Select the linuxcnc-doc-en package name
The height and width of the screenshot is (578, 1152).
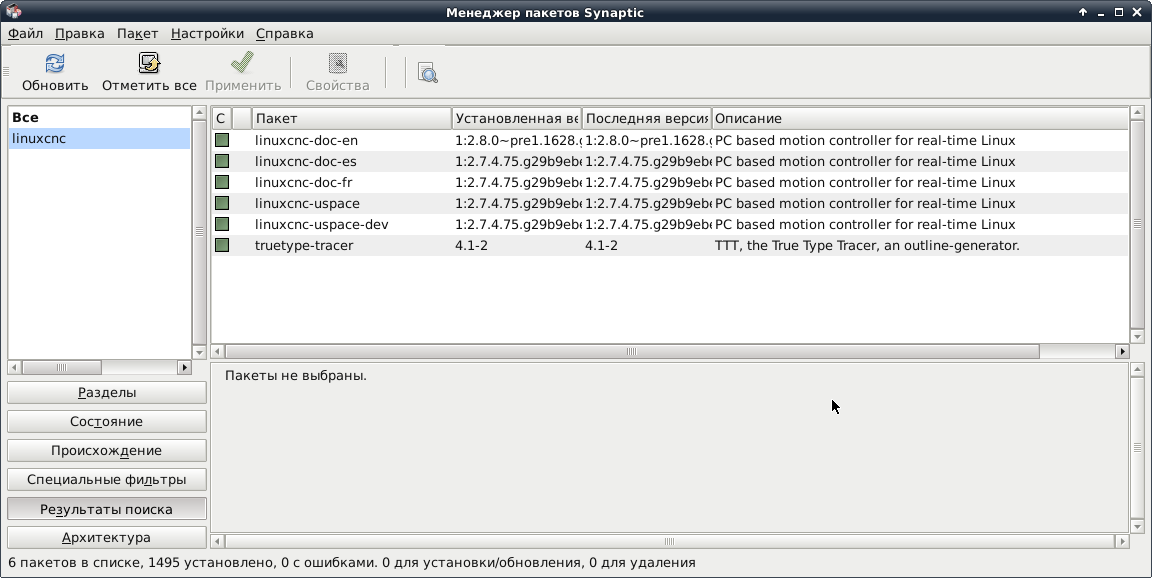point(306,140)
